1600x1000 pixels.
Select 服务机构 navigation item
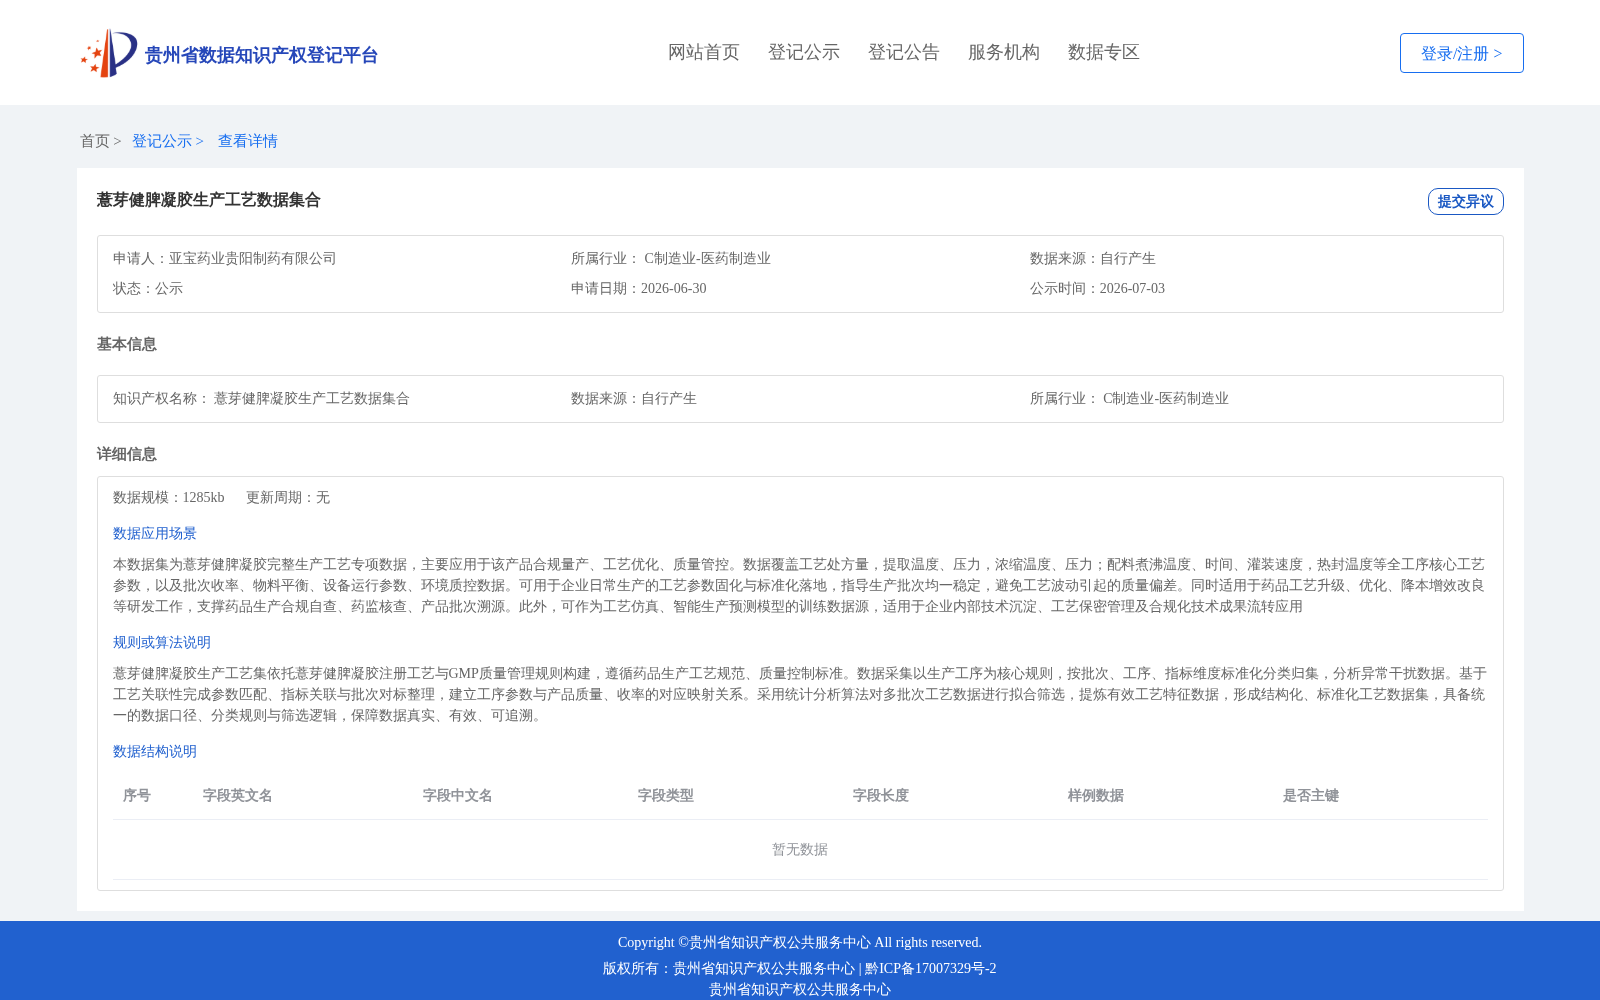(1004, 52)
